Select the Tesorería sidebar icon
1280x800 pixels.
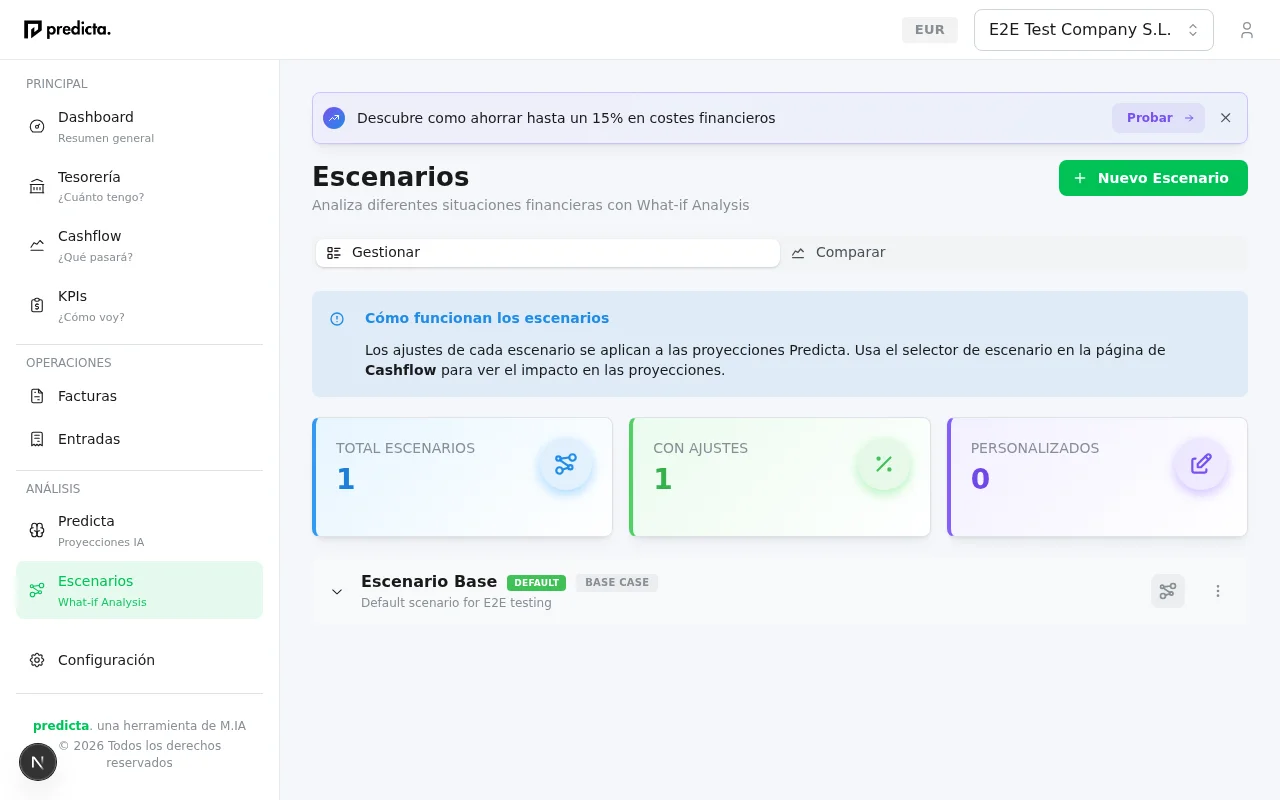37,186
